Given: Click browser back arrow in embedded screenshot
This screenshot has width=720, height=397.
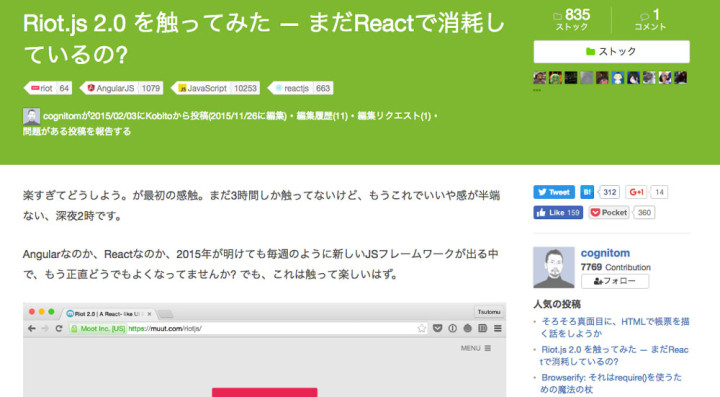Looking at the screenshot, I should [x=32, y=329].
